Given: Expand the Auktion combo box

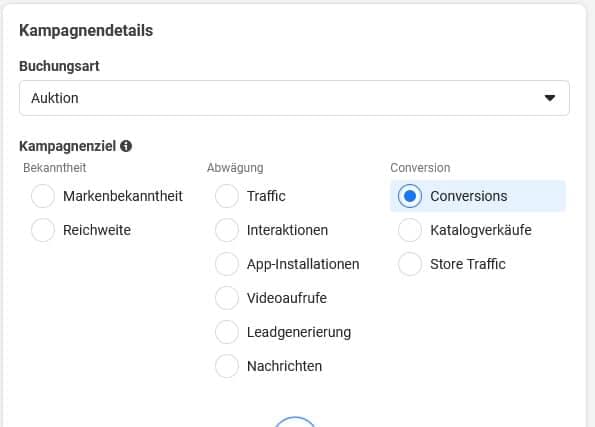Looking at the screenshot, I should 294,98.
